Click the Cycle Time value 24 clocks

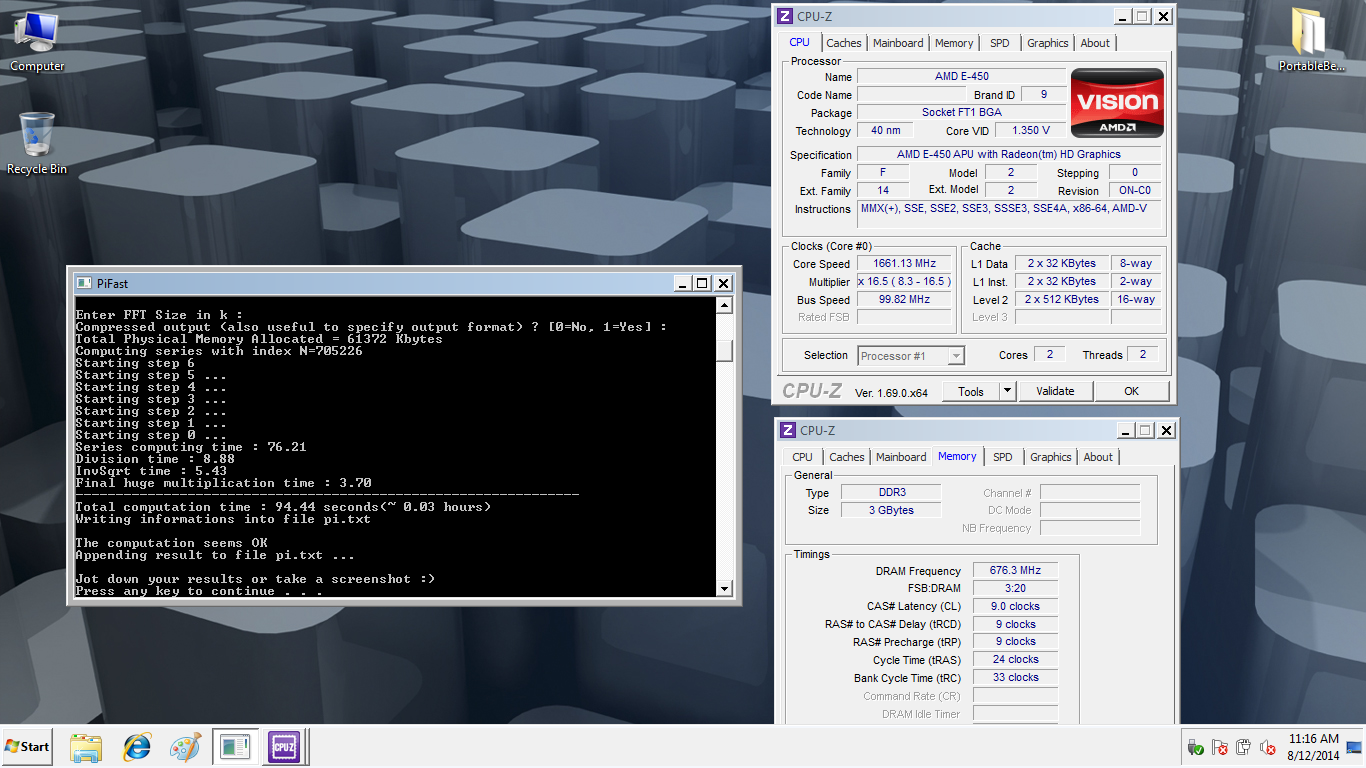point(1014,660)
